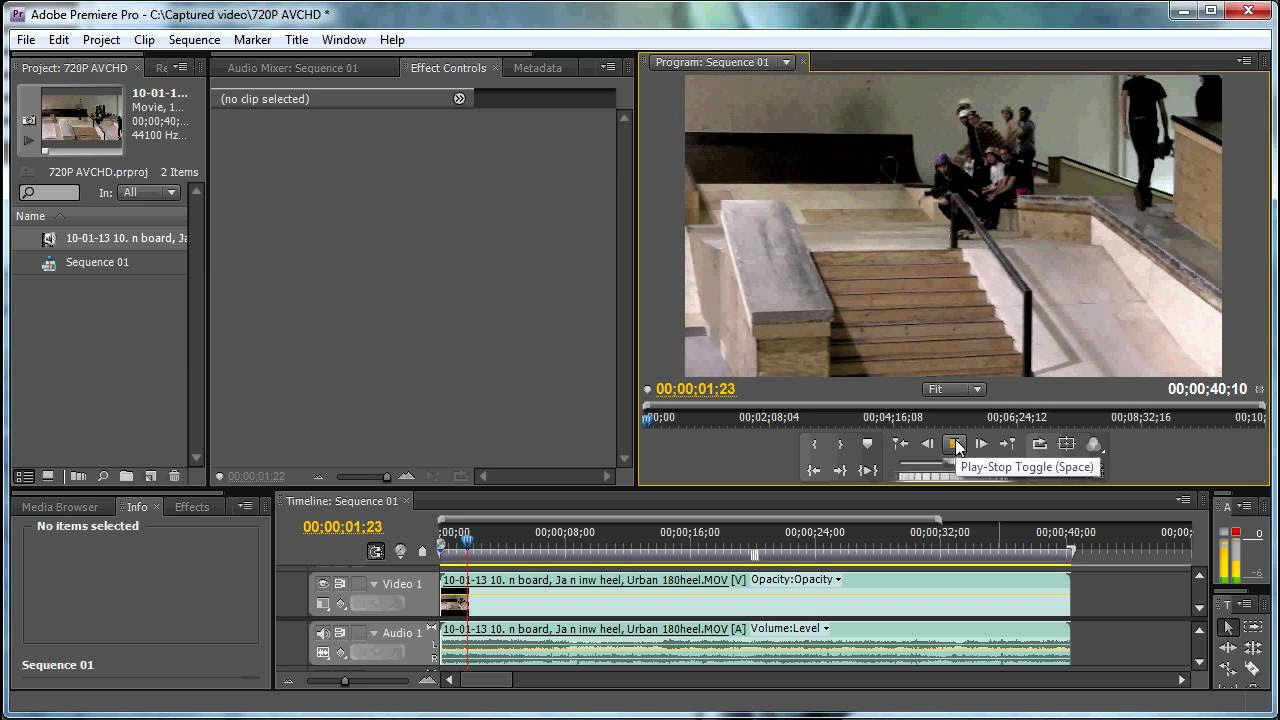Step Back one frame in Program monitor
1280x720 pixels.
coord(928,444)
